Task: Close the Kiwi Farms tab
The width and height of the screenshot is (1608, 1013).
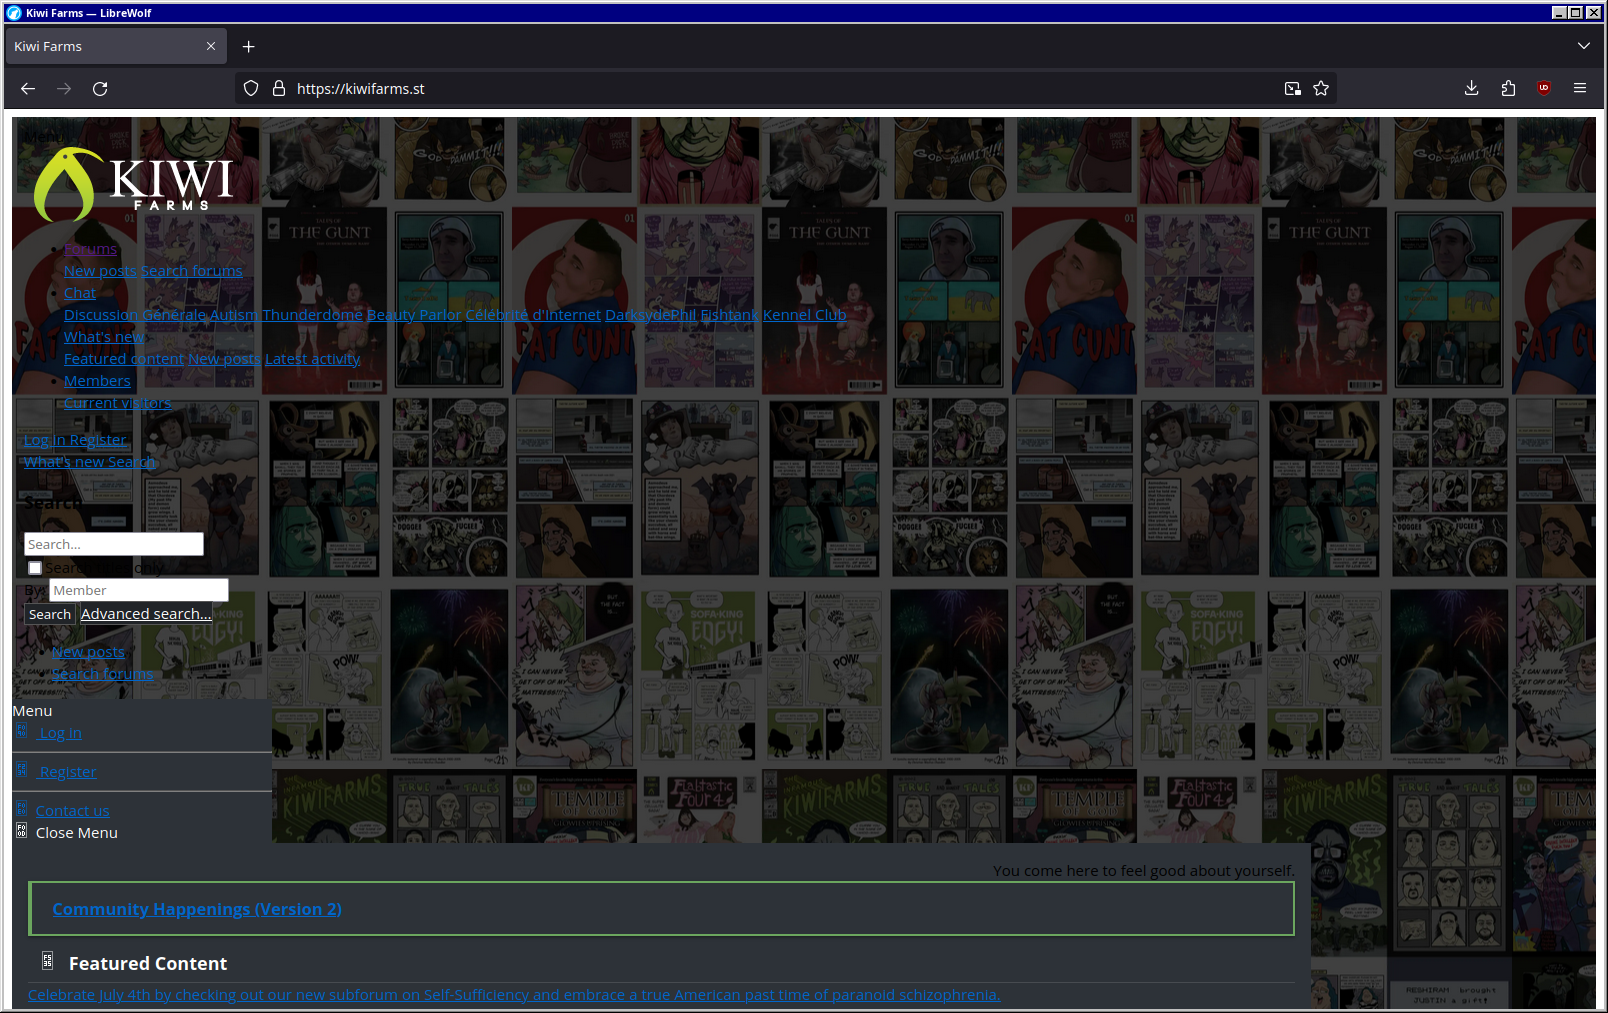Action: 211,46
